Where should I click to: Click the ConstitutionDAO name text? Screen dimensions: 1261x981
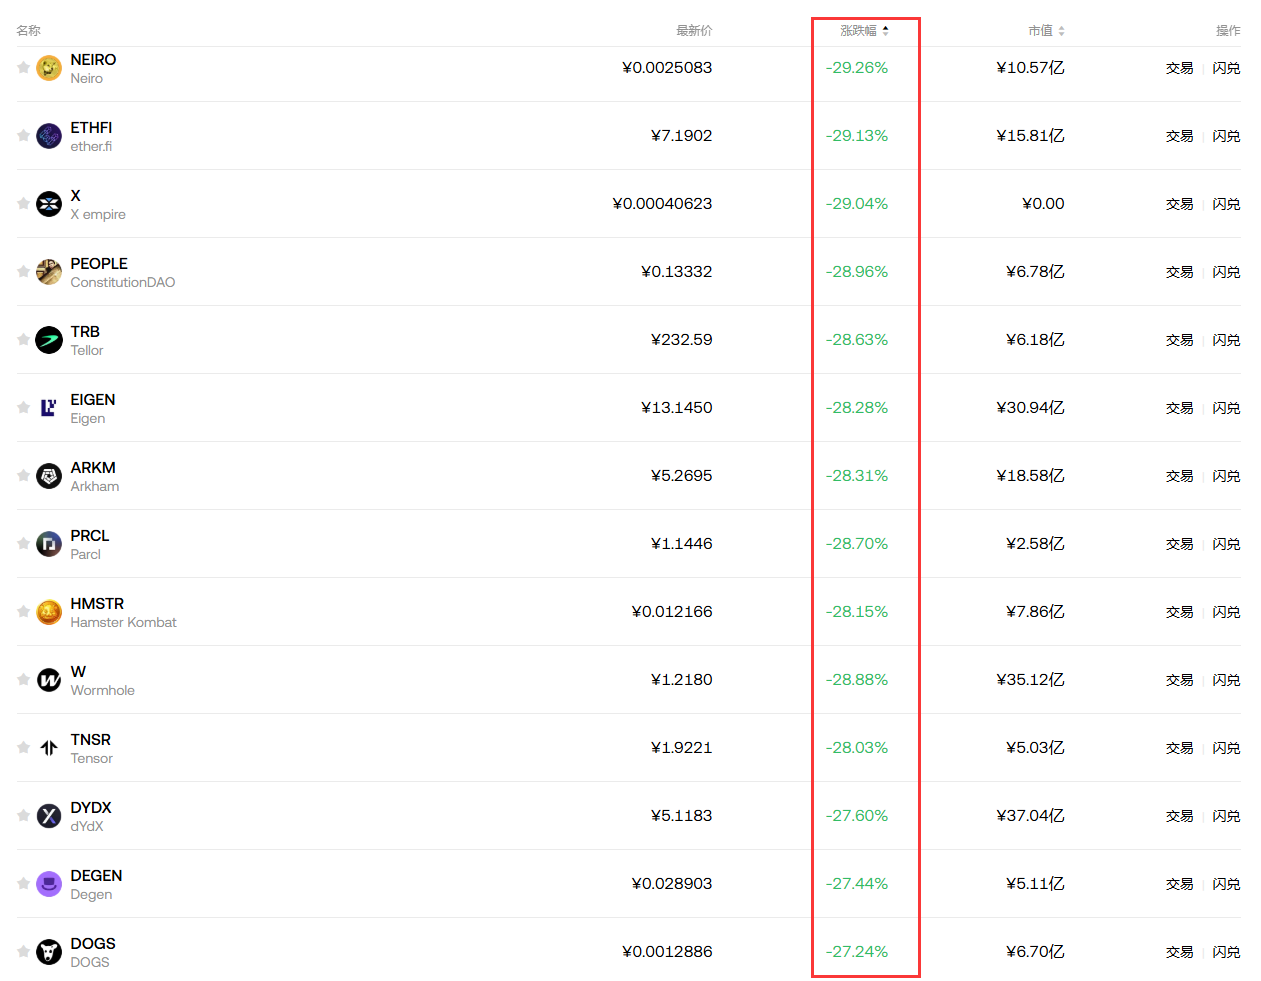tap(122, 282)
